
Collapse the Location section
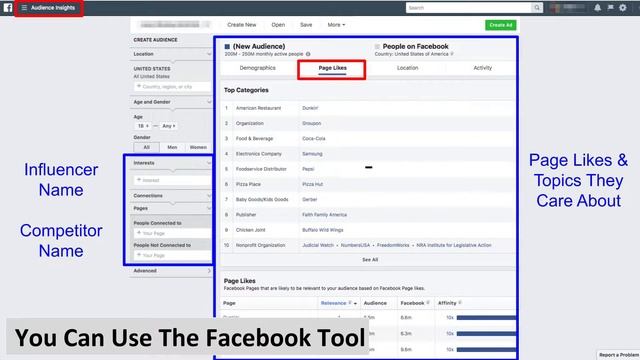(x=209, y=54)
